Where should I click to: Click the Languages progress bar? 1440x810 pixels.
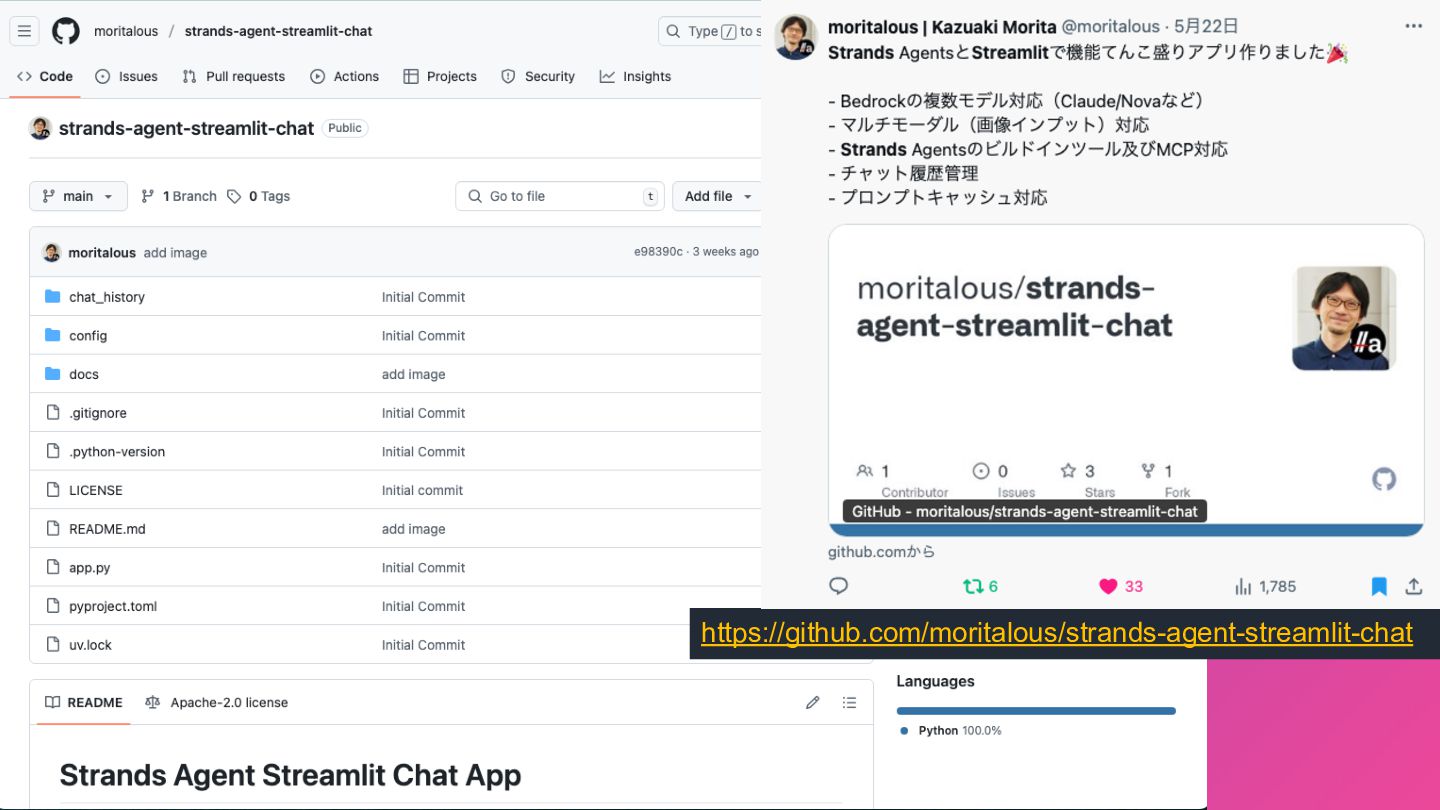[1036, 711]
